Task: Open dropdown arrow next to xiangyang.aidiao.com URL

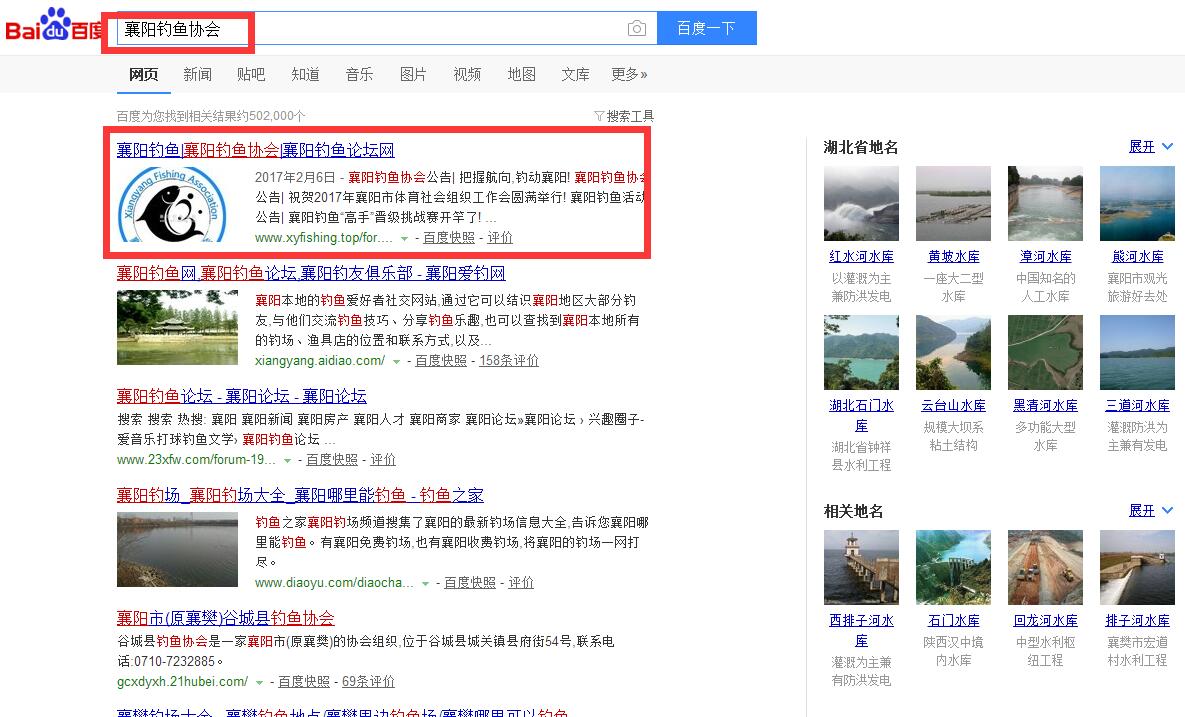Action: [x=396, y=362]
